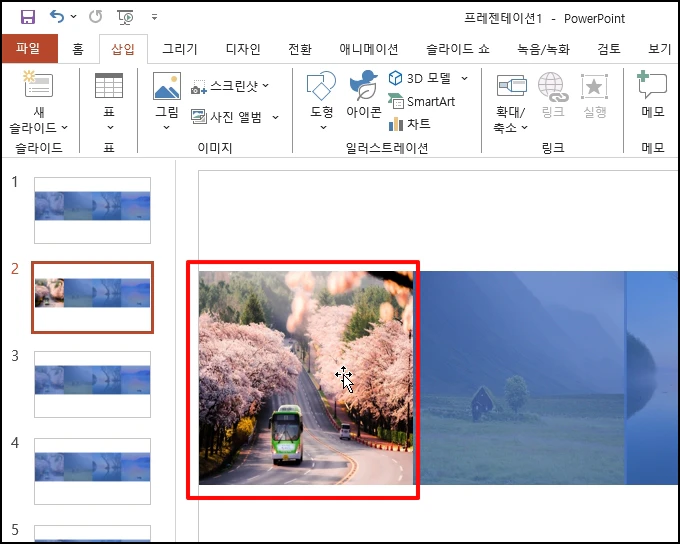The width and height of the screenshot is (680, 544).
Task: Select the 삽입 (Insert) tab
Action: [x=123, y=49]
